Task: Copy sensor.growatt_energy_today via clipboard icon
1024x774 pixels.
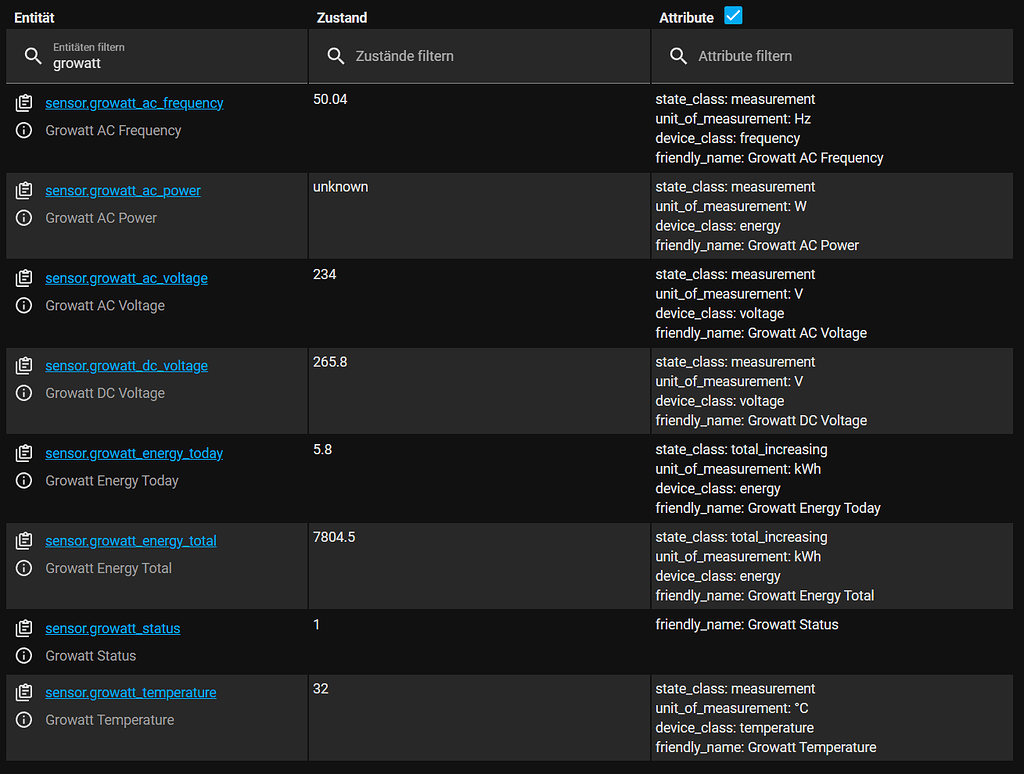Action: (x=24, y=452)
